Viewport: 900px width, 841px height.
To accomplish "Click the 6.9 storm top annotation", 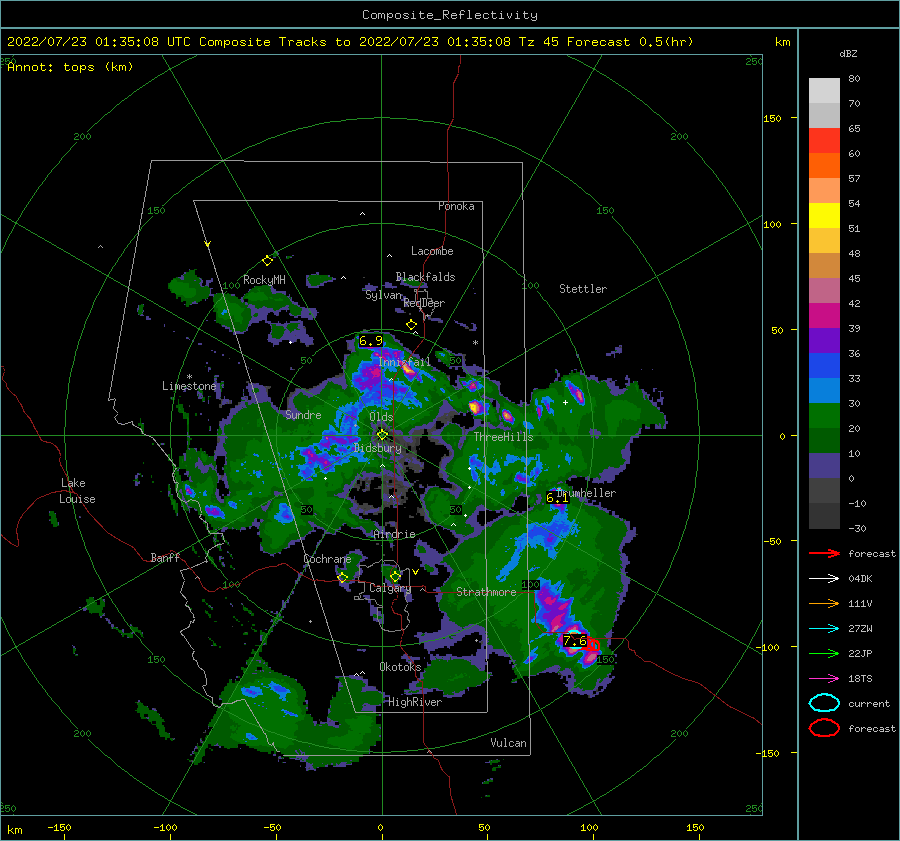I will 370,341.
